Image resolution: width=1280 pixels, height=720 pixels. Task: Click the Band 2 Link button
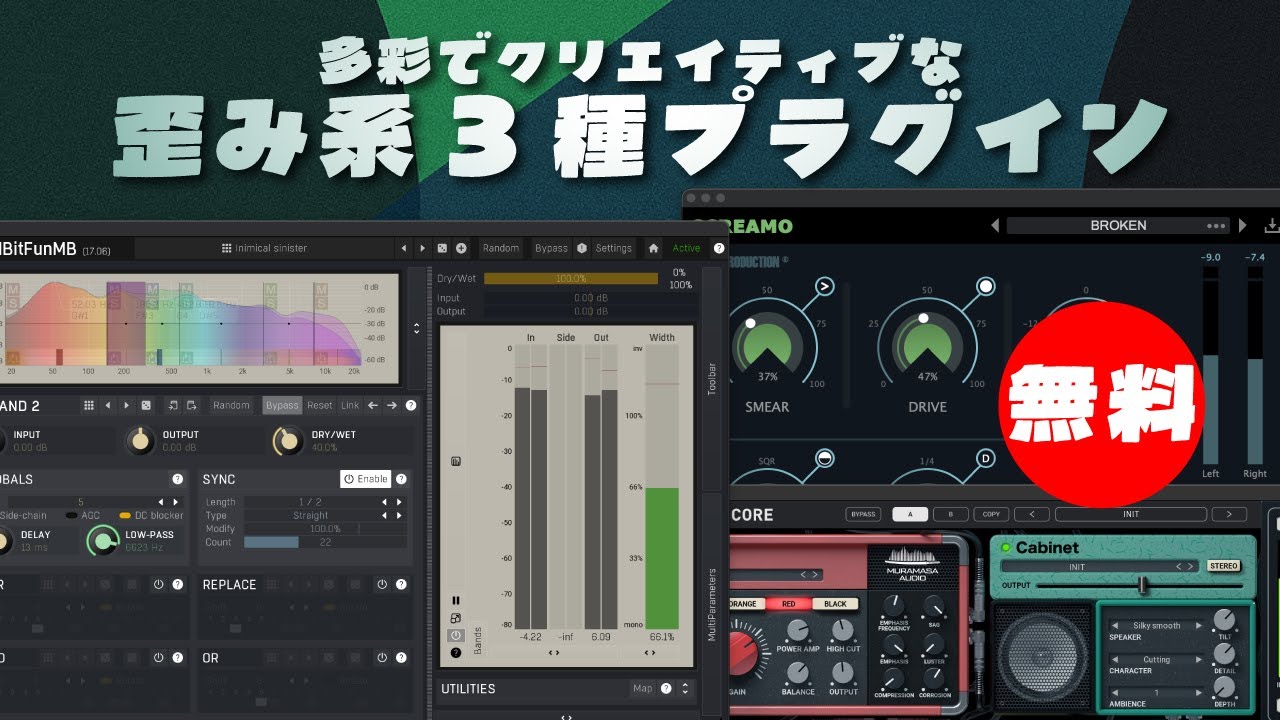tap(350, 405)
